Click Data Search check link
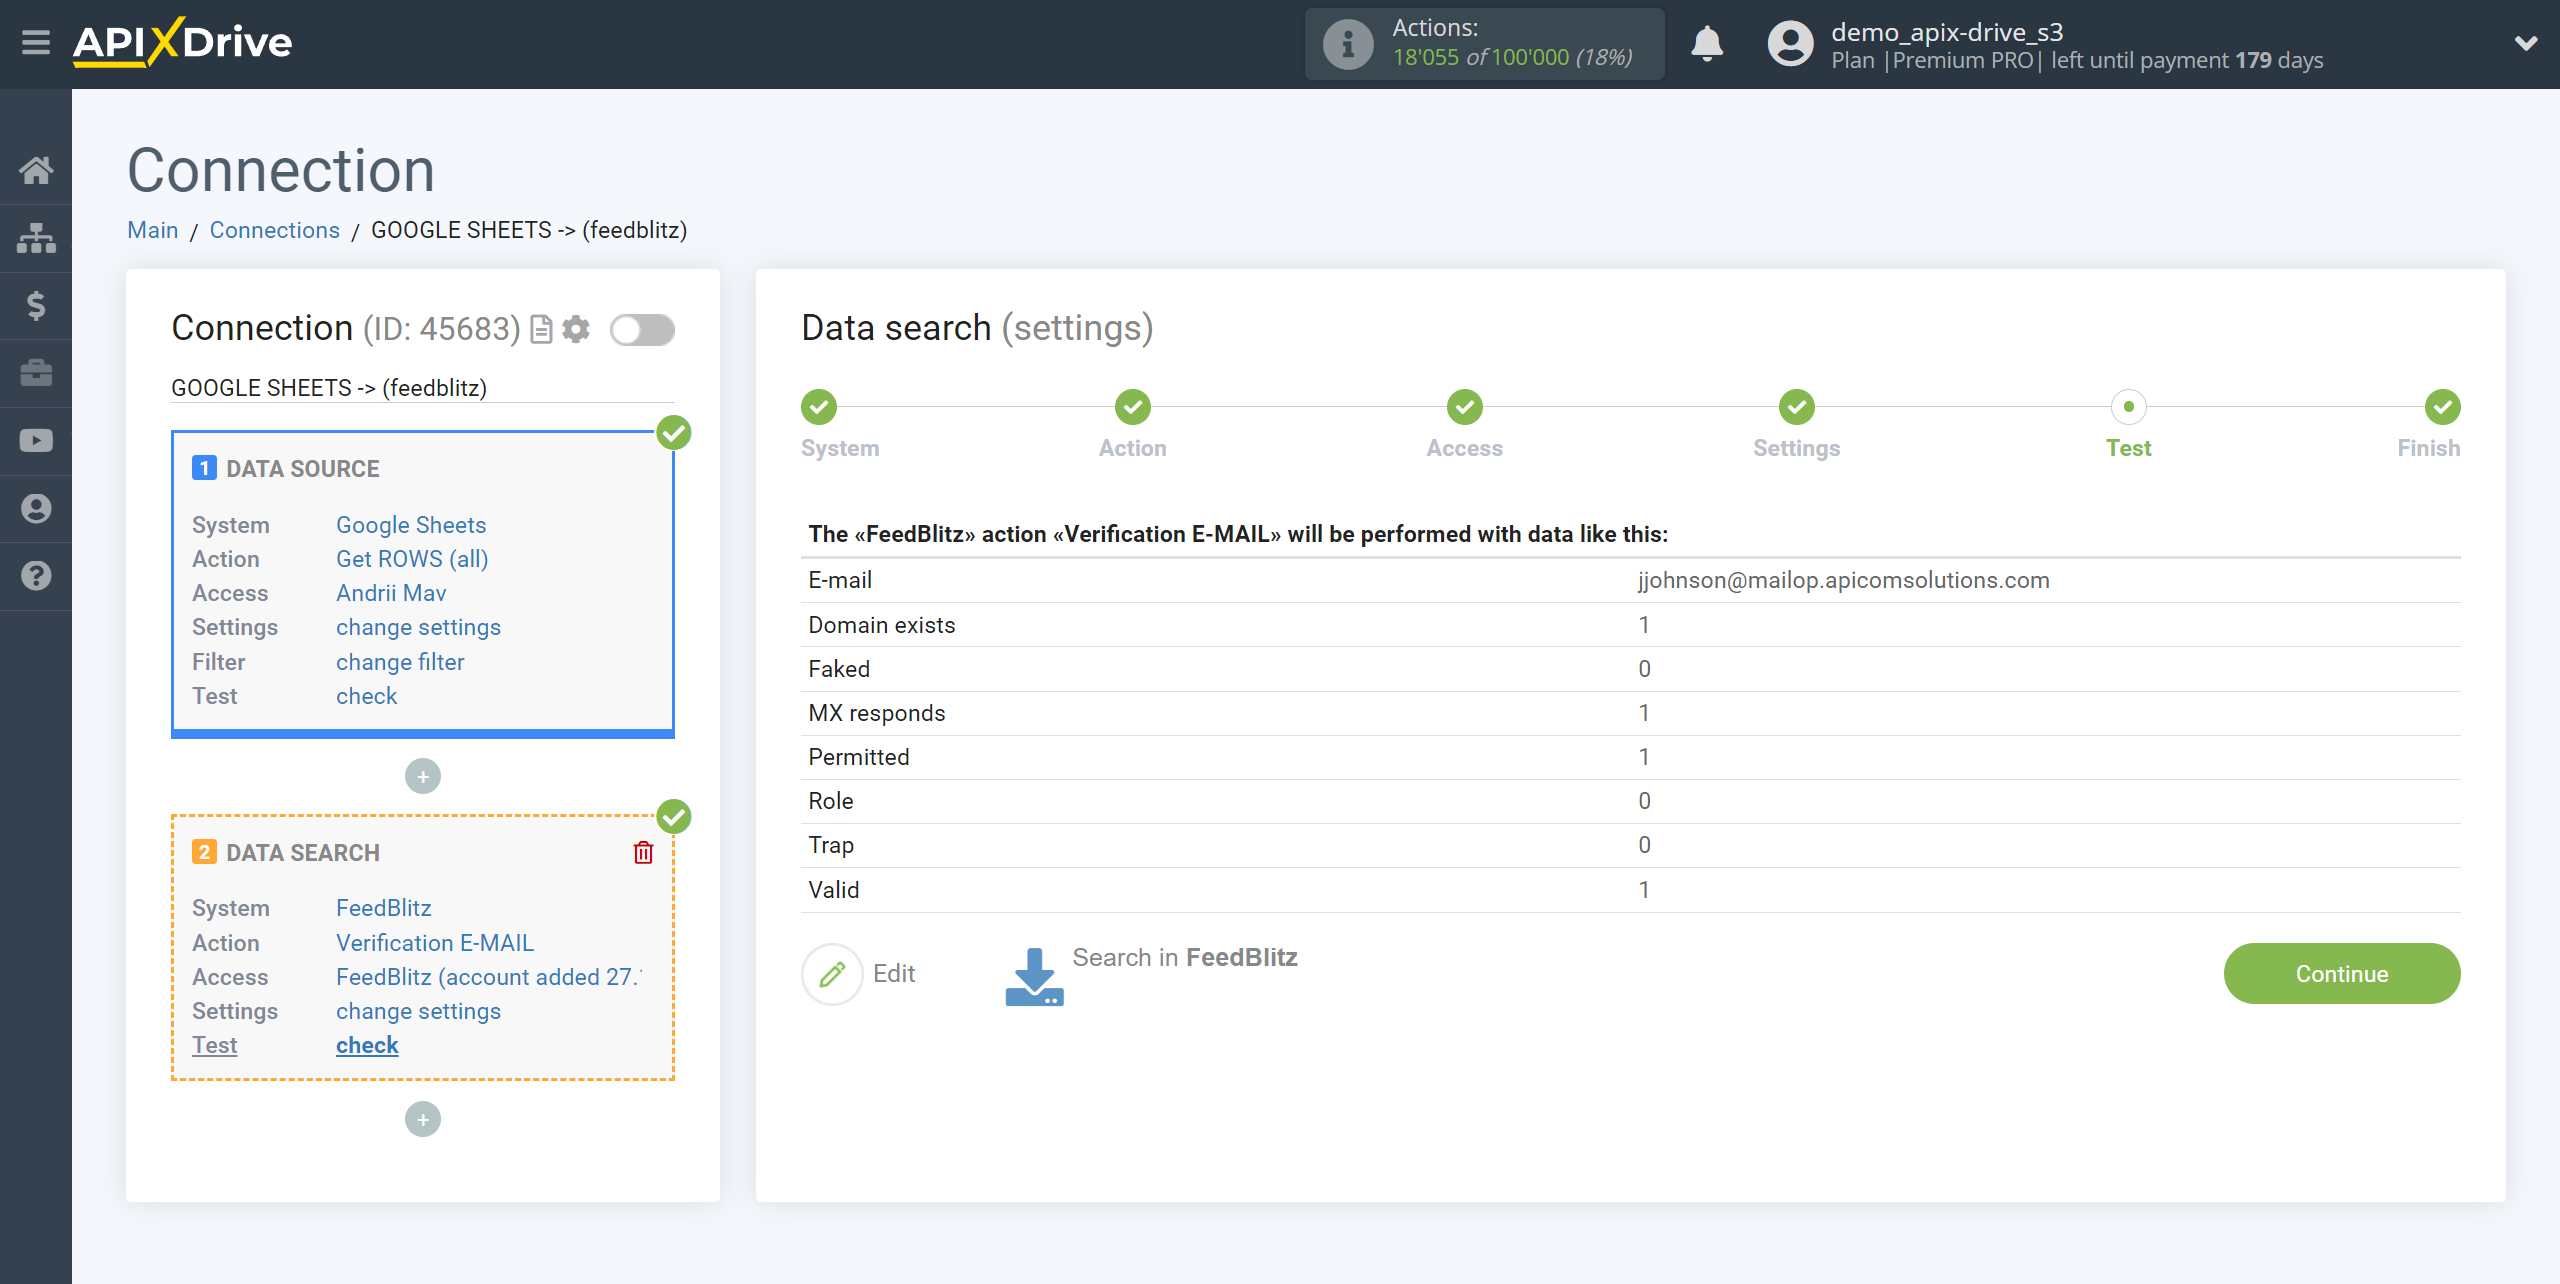2560x1284 pixels. click(x=367, y=1045)
